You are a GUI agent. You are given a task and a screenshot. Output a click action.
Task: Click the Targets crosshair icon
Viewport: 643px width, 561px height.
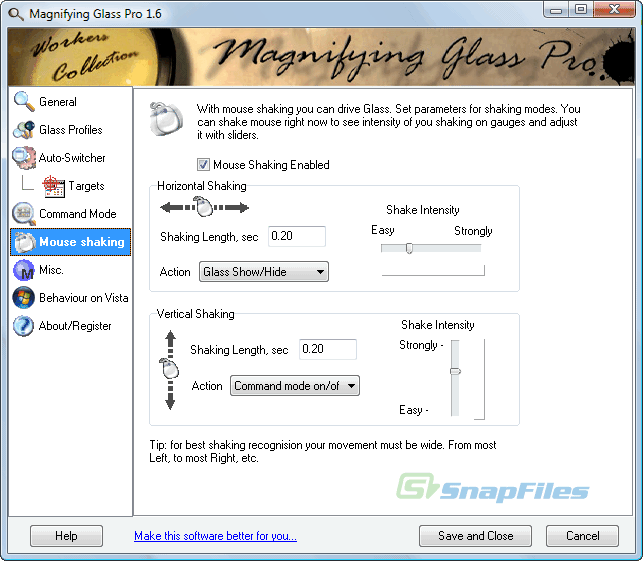click(53, 186)
